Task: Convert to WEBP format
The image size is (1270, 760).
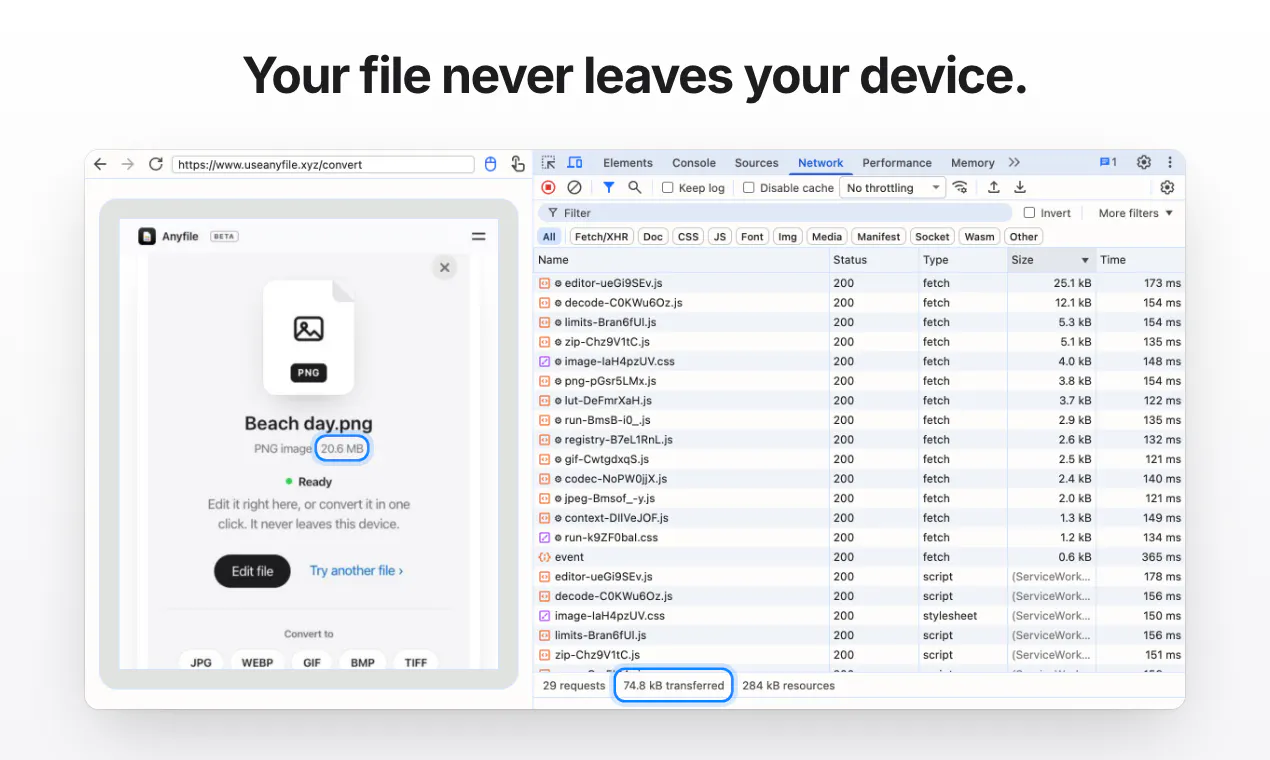Action: (x=256, y=662)
